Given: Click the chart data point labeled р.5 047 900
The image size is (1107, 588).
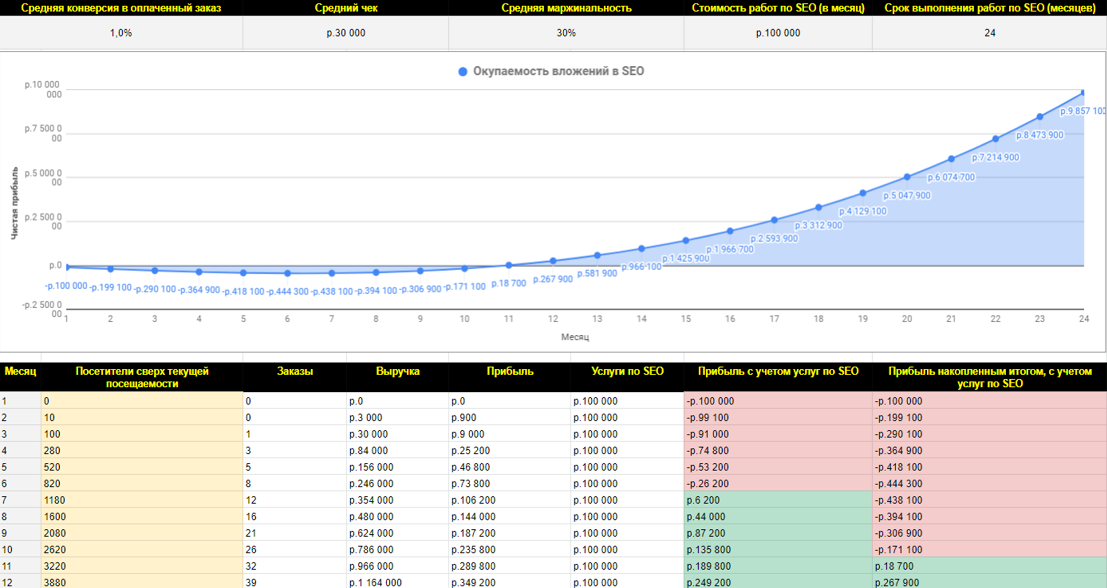Looking at the screenshot, I should coord(906,177).
